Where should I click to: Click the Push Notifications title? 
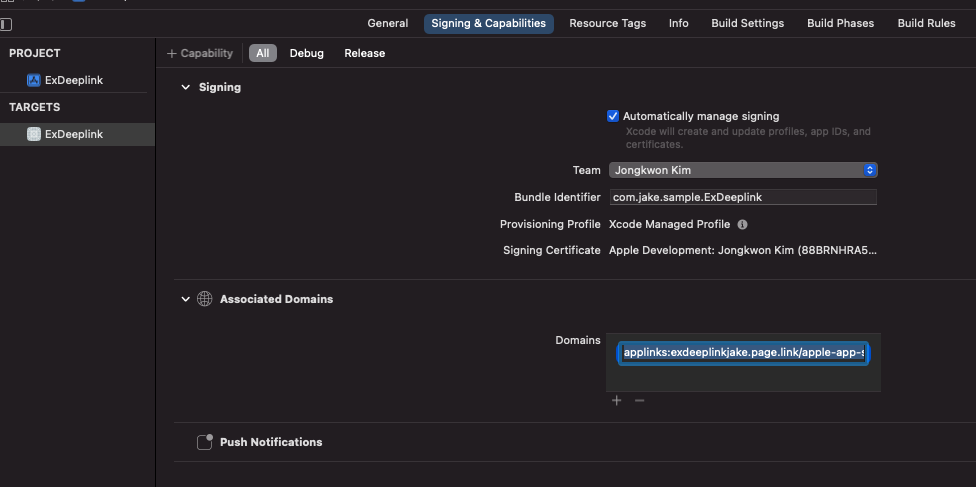point(271,442)
